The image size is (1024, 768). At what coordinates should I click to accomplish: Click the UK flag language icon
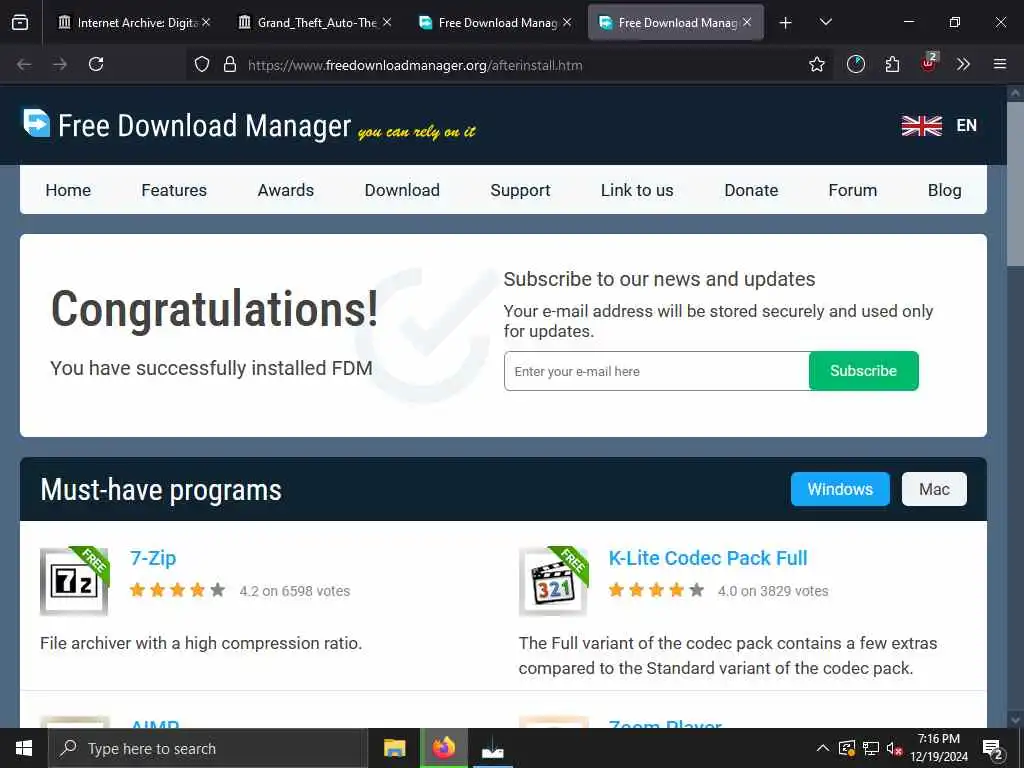921,125
